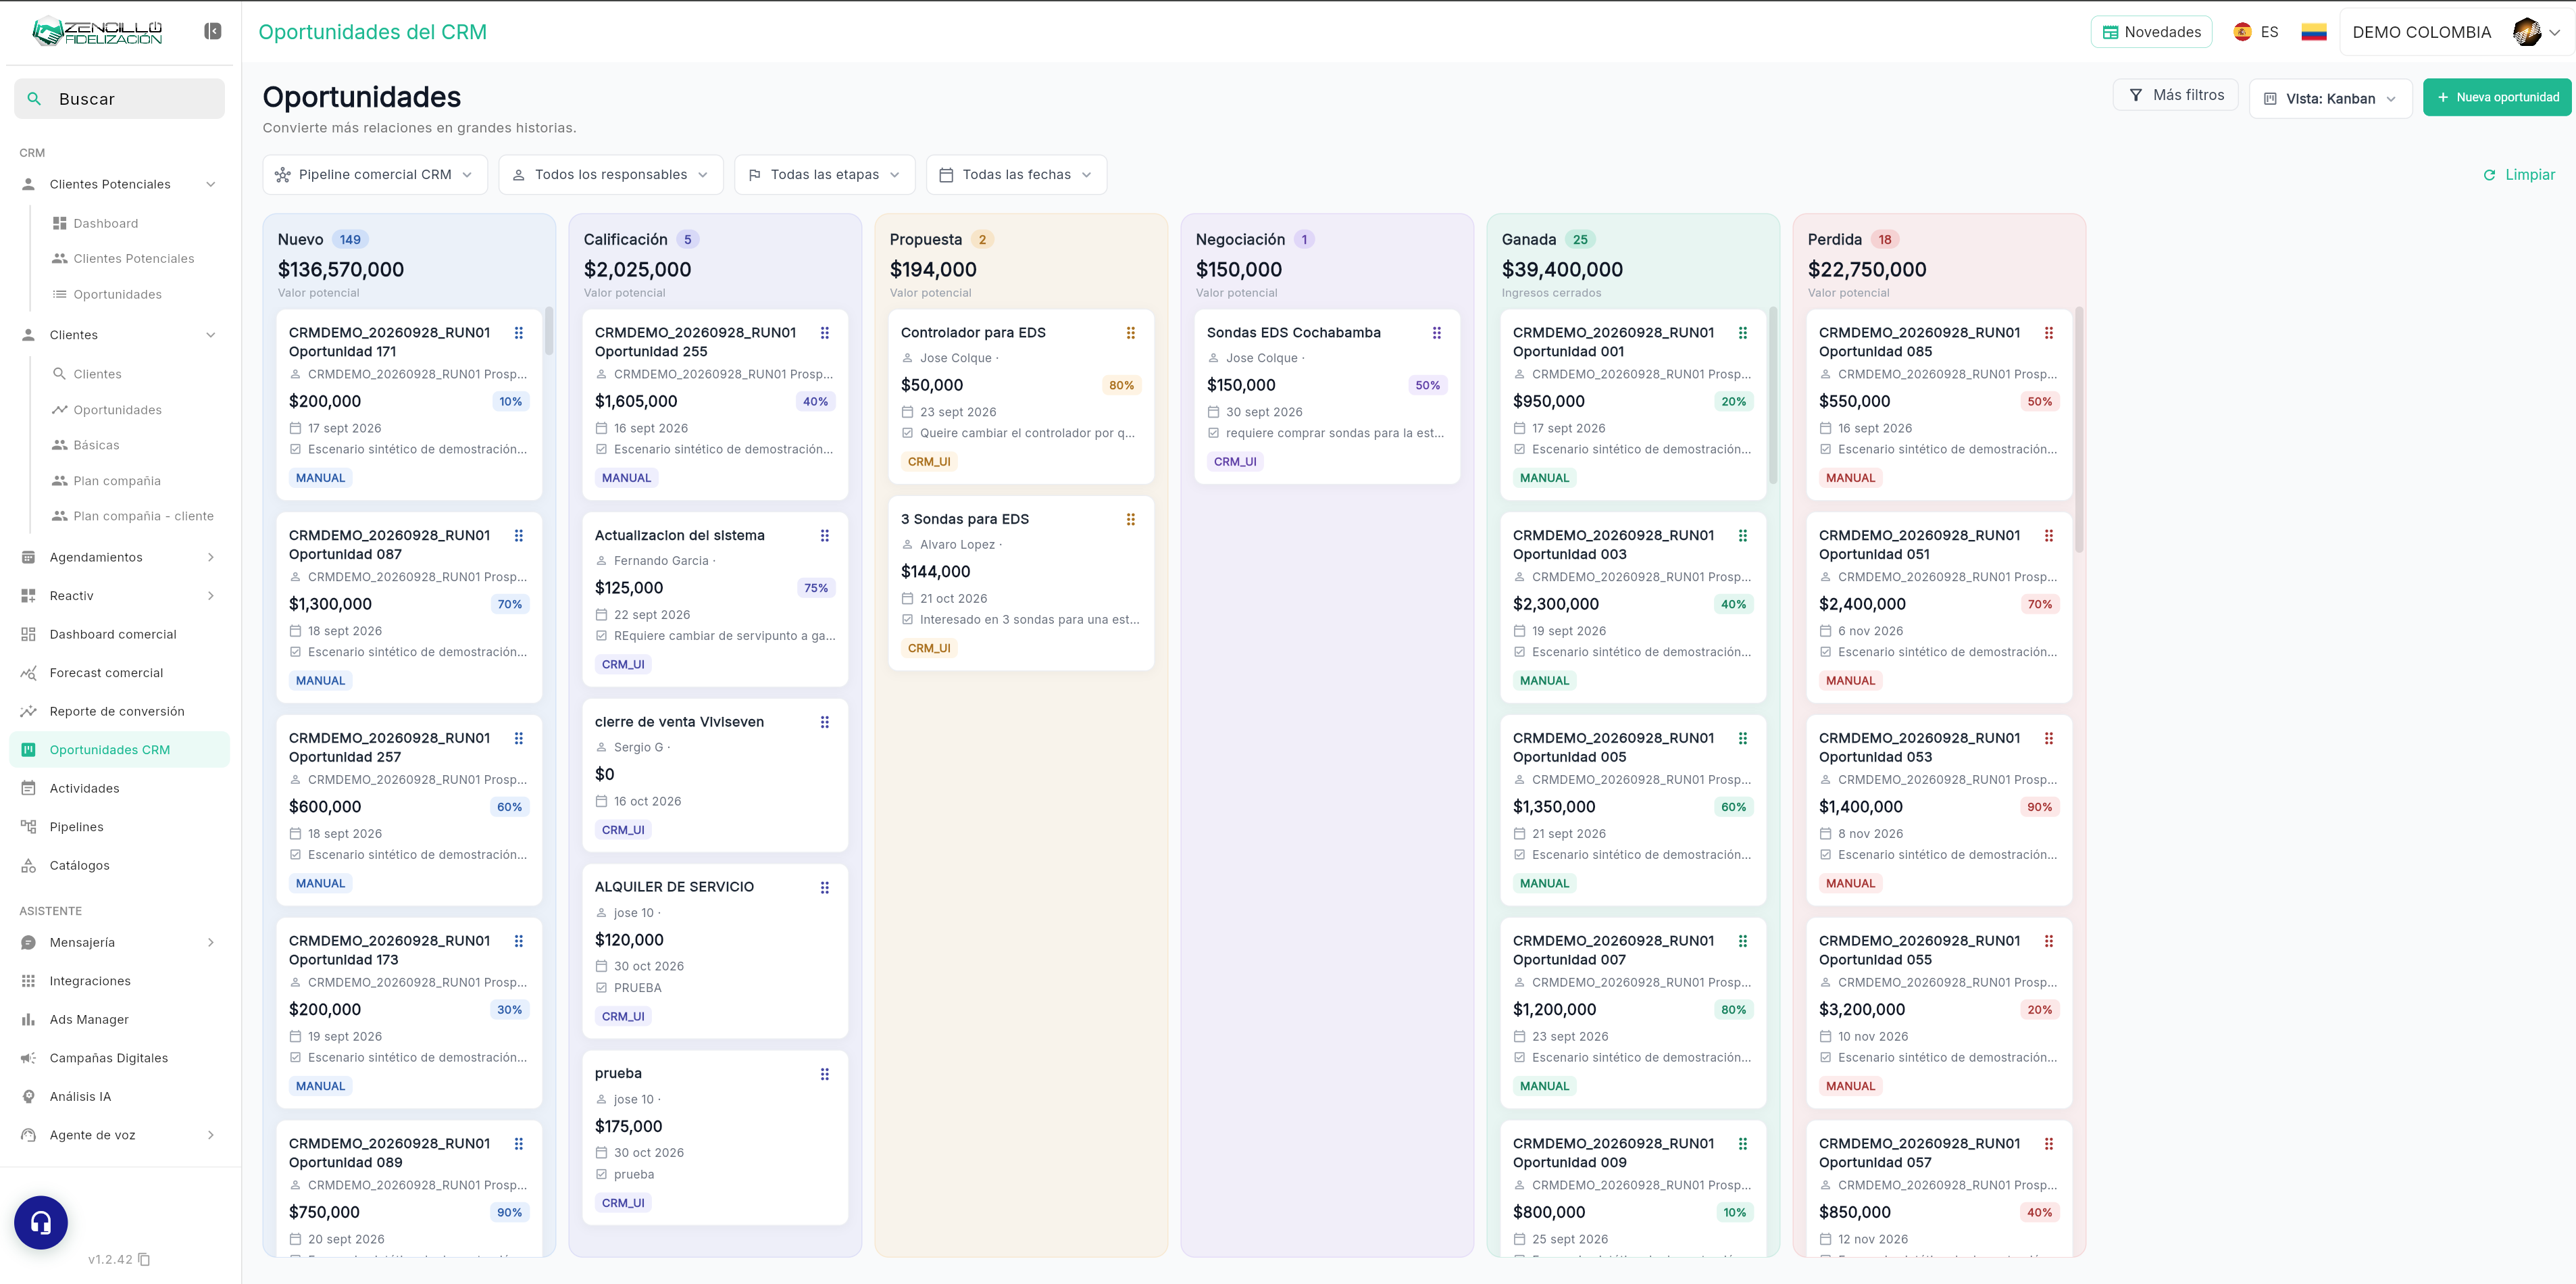The width and height of the screenshot is (2576, 1284).
Task: Change view with Vista: Kanban dropdown
Action: tap(2330, 98)
